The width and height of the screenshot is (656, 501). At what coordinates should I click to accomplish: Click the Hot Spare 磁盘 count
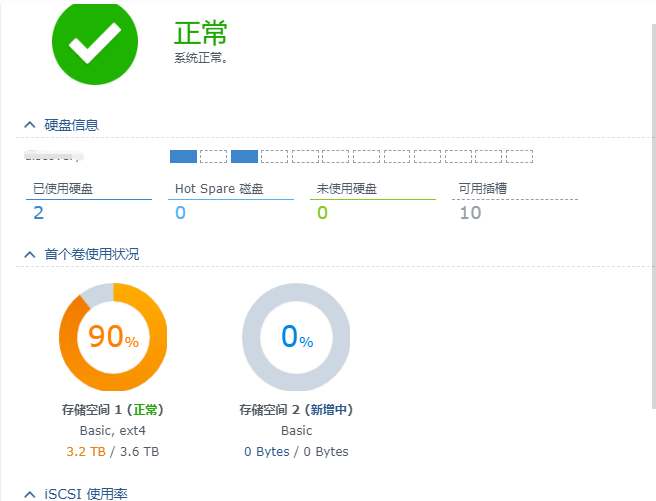coord(180,213)
